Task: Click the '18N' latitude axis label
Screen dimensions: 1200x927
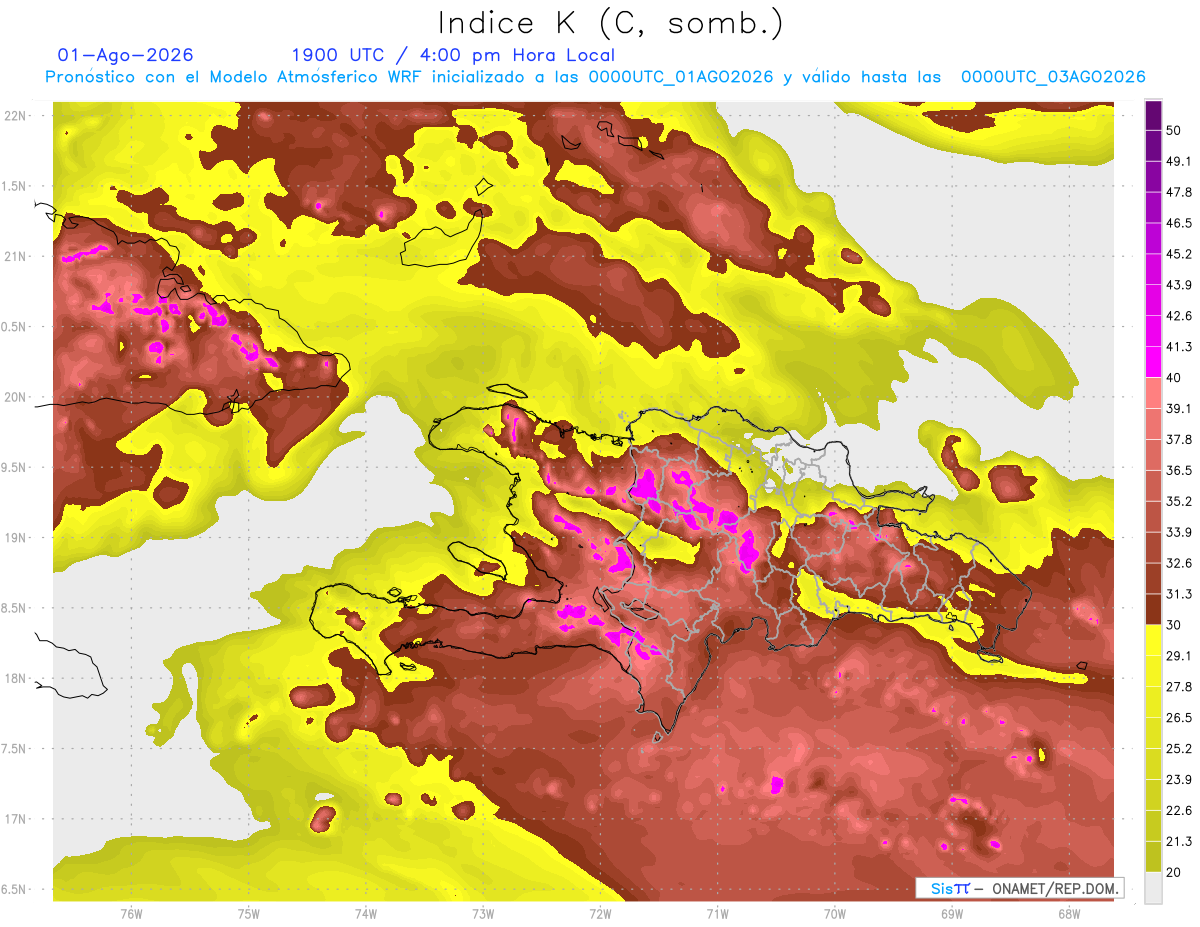Action: coord(15,678)
